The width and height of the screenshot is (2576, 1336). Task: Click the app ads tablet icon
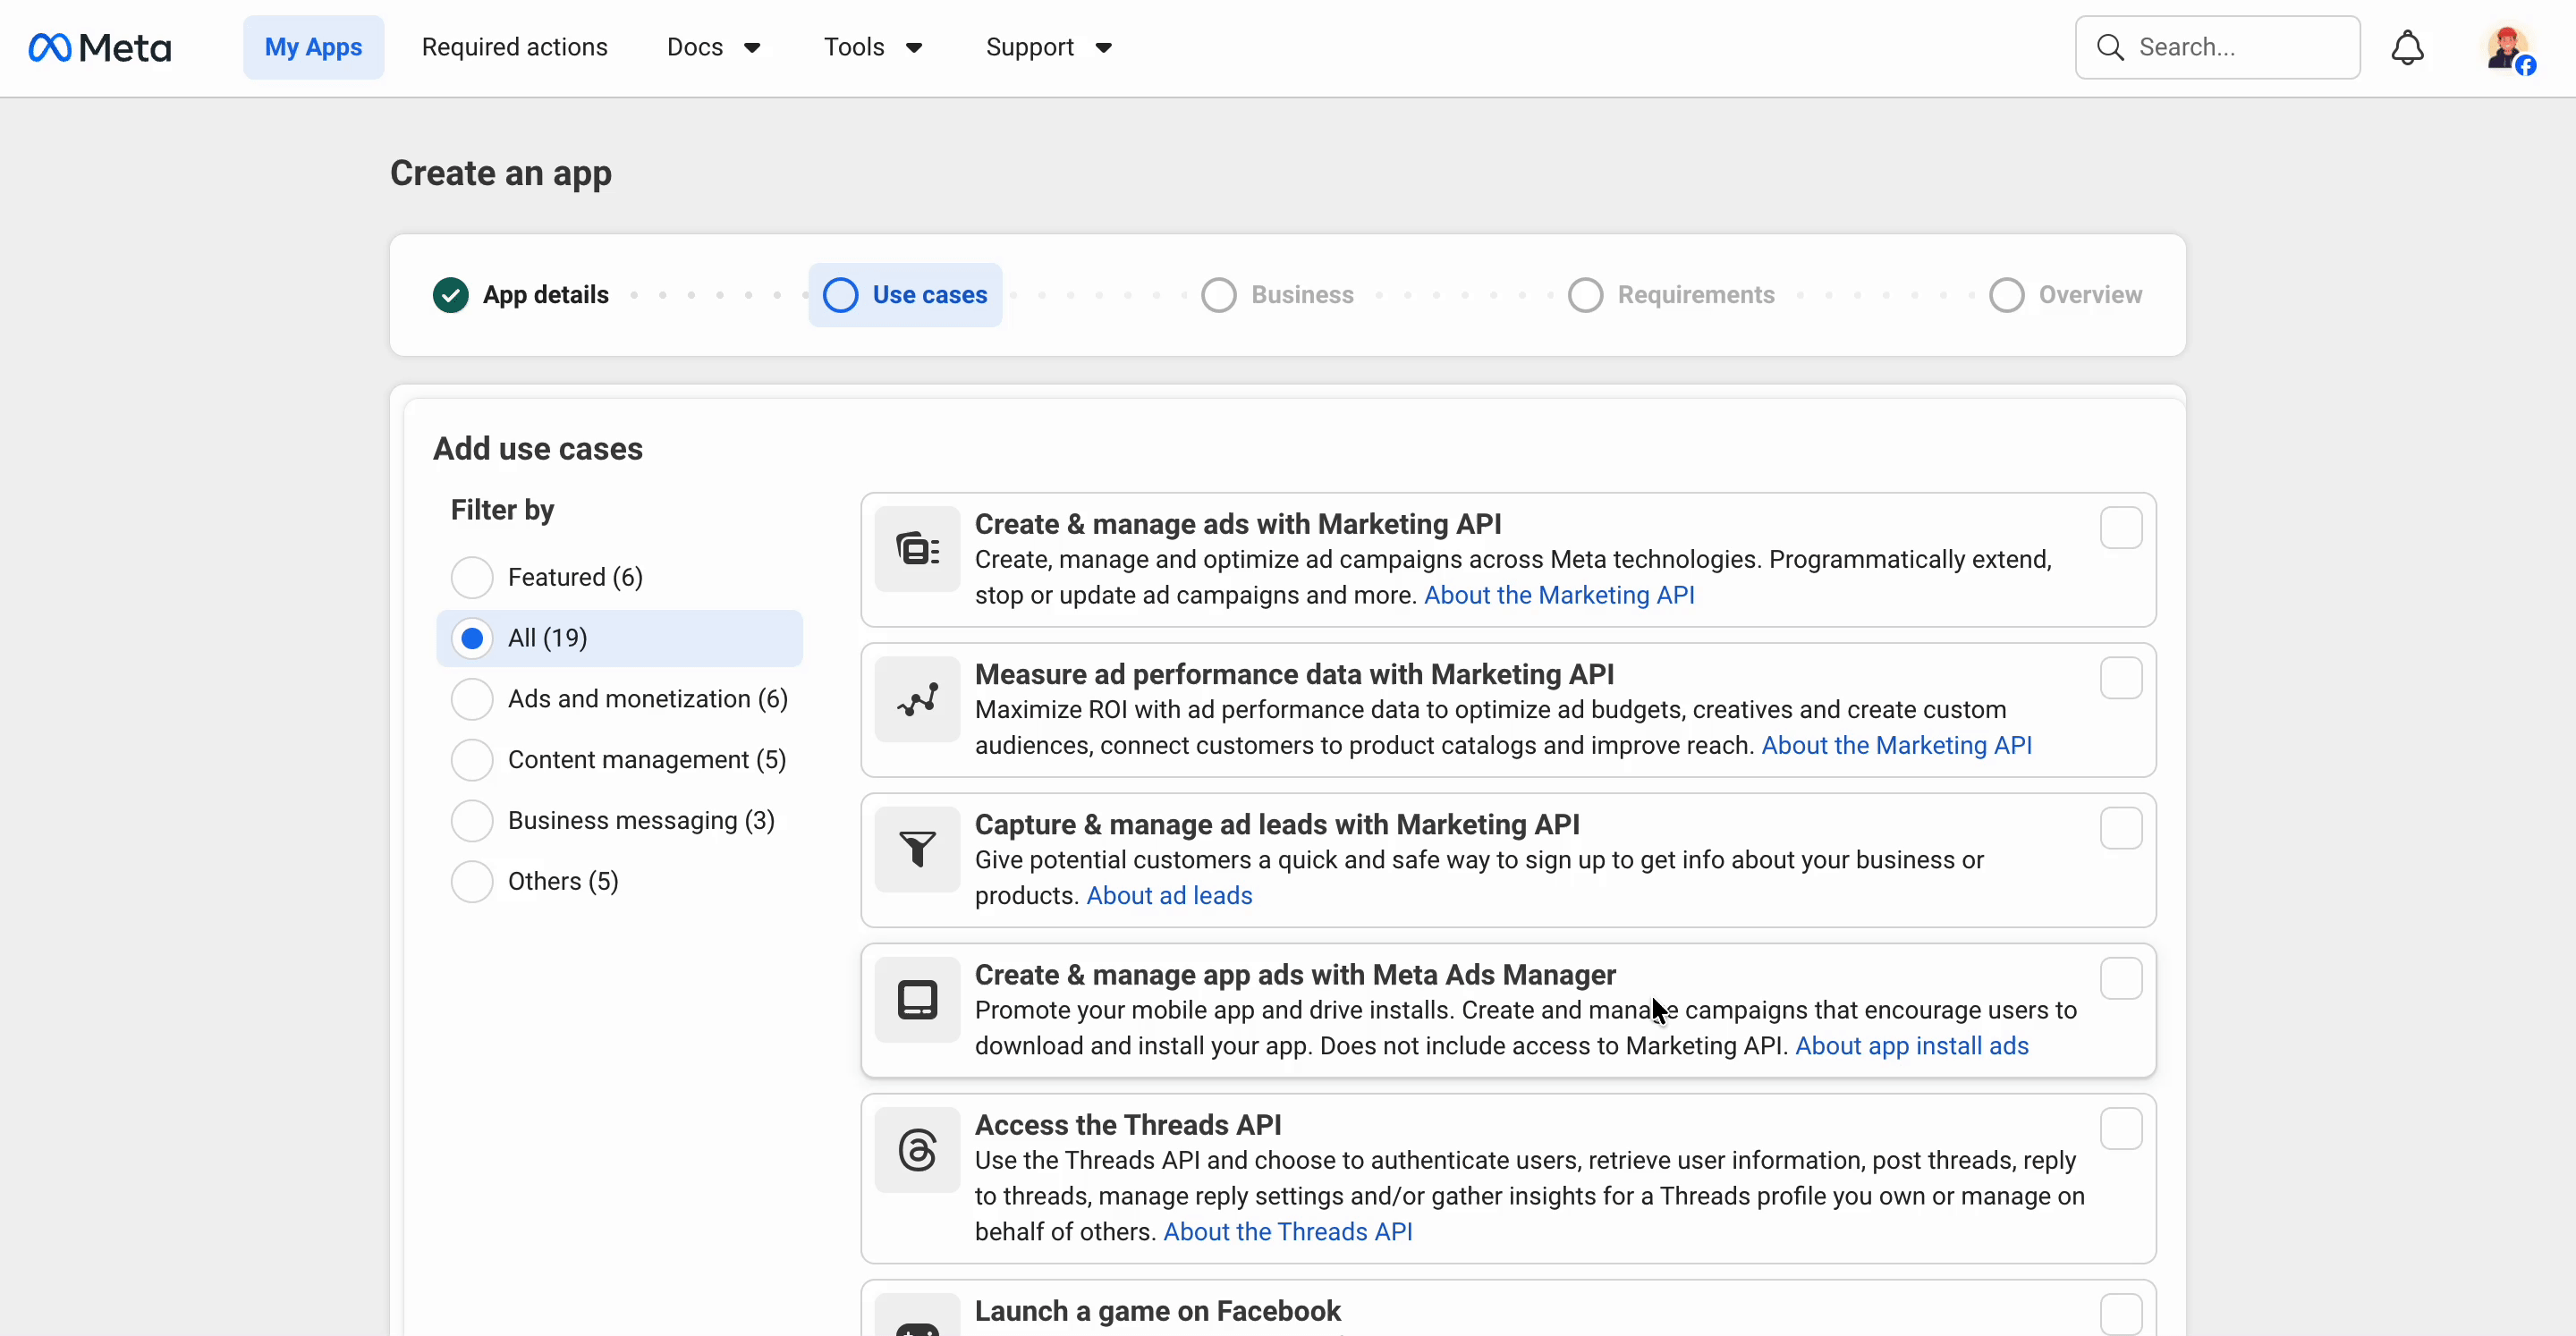click(x=917, y=999)
